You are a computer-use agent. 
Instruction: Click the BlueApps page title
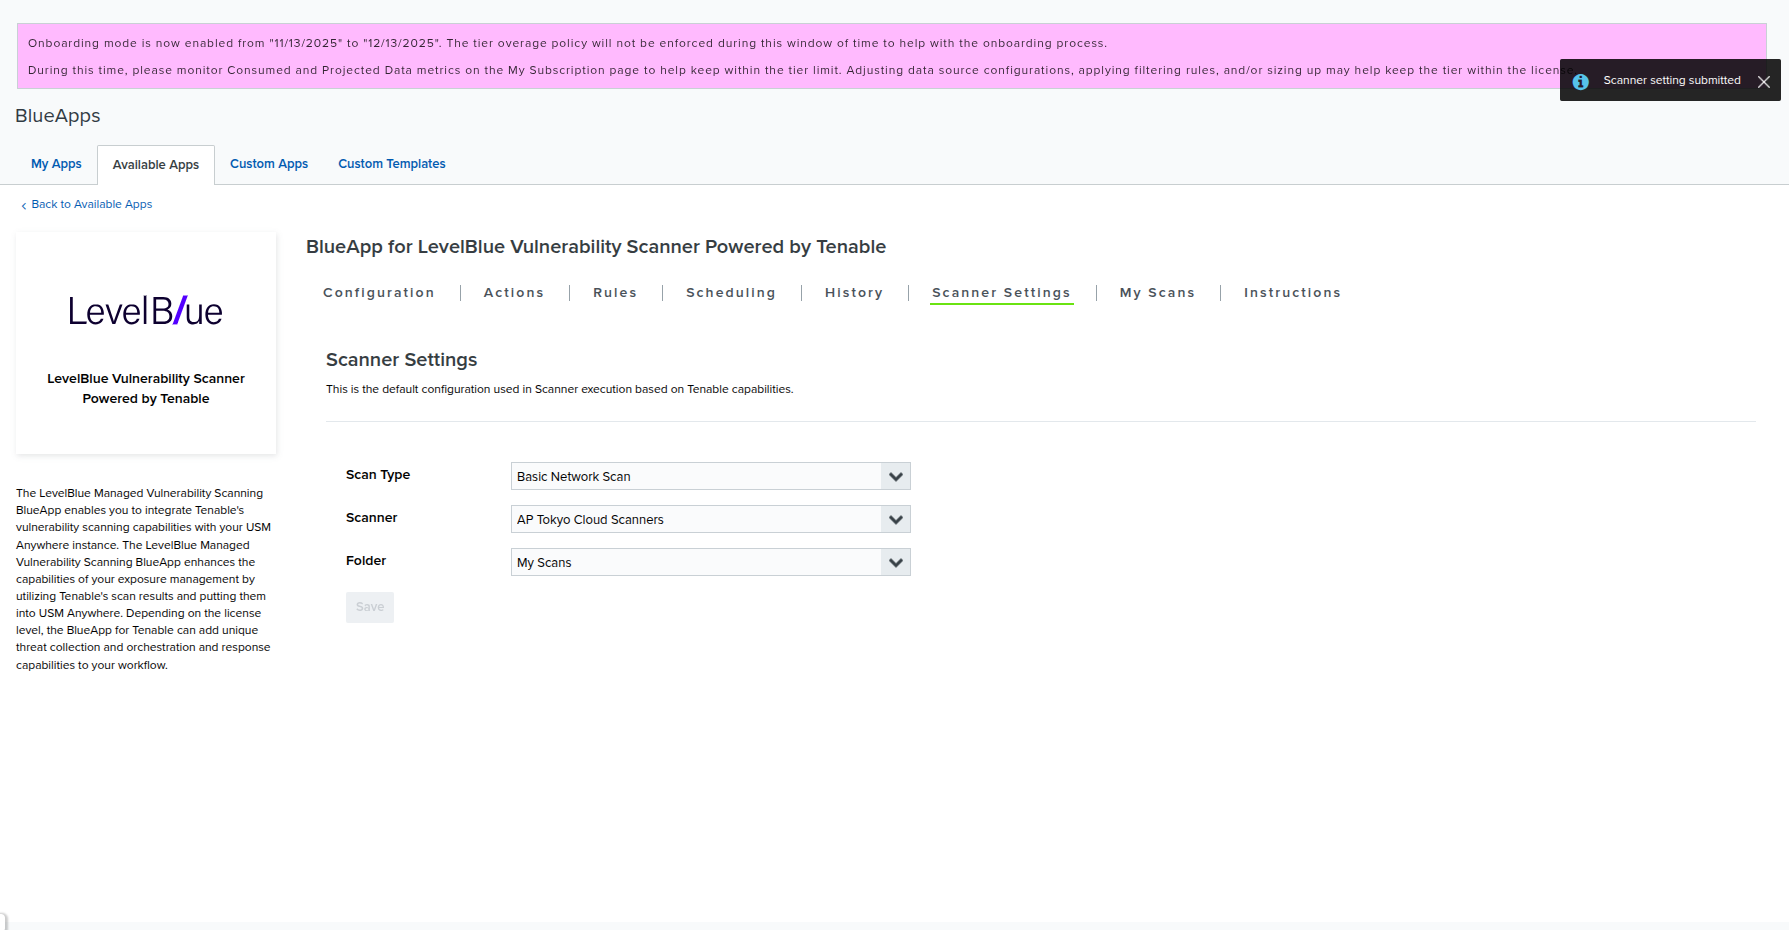click(x=58, y=116)
